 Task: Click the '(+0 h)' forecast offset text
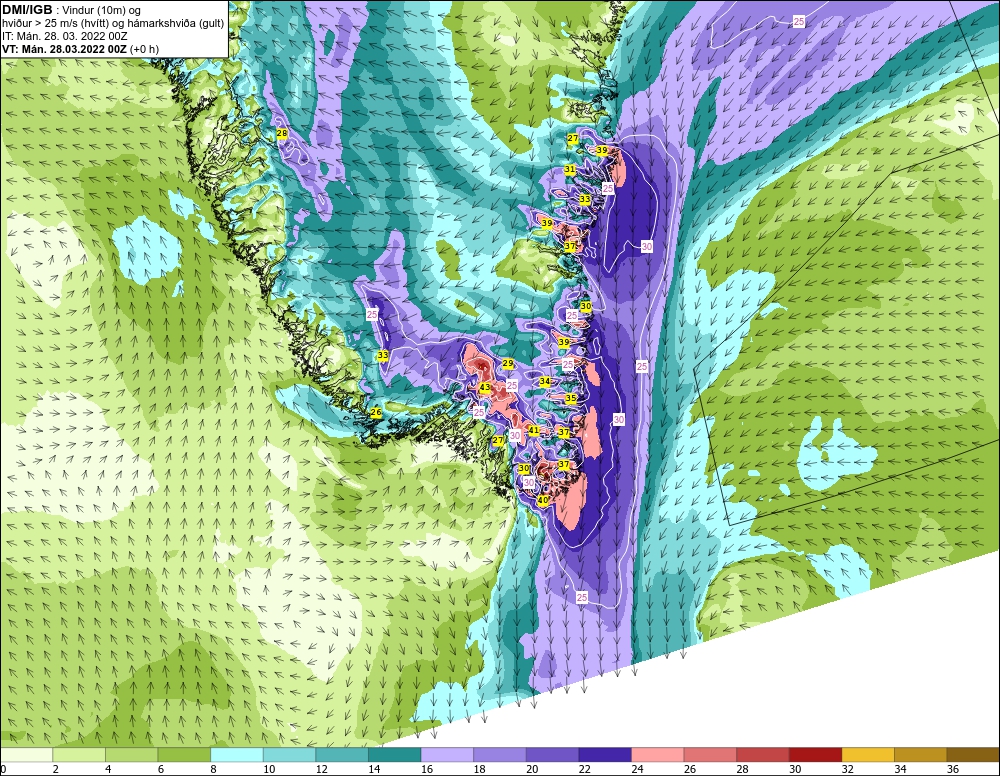[x=144, y=49]
